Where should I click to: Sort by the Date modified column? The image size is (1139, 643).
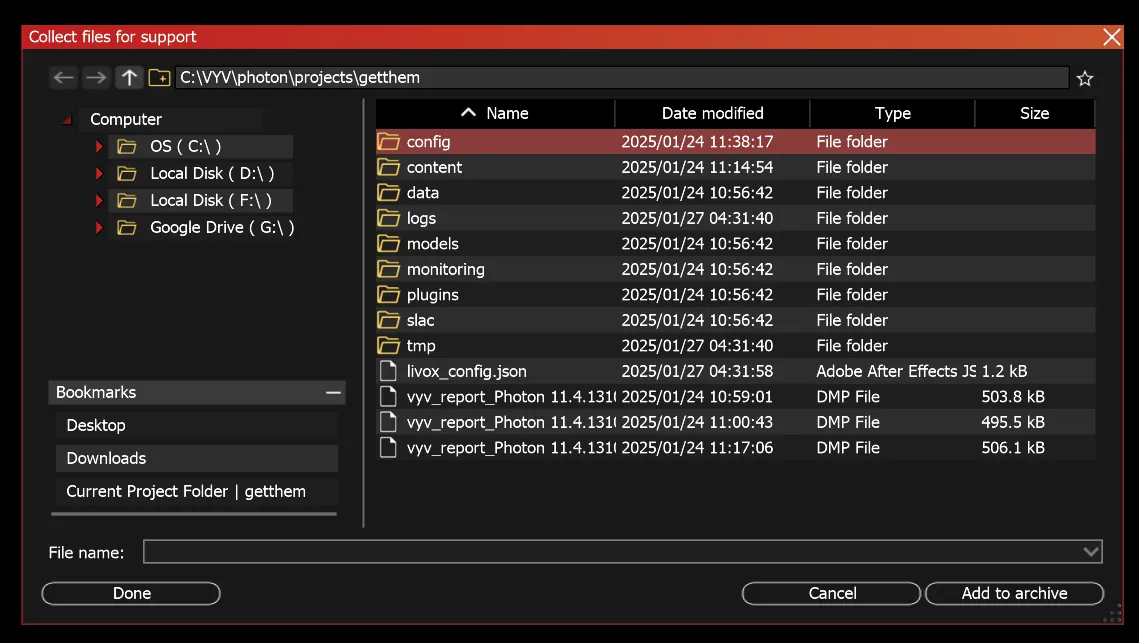click(712, 113)
